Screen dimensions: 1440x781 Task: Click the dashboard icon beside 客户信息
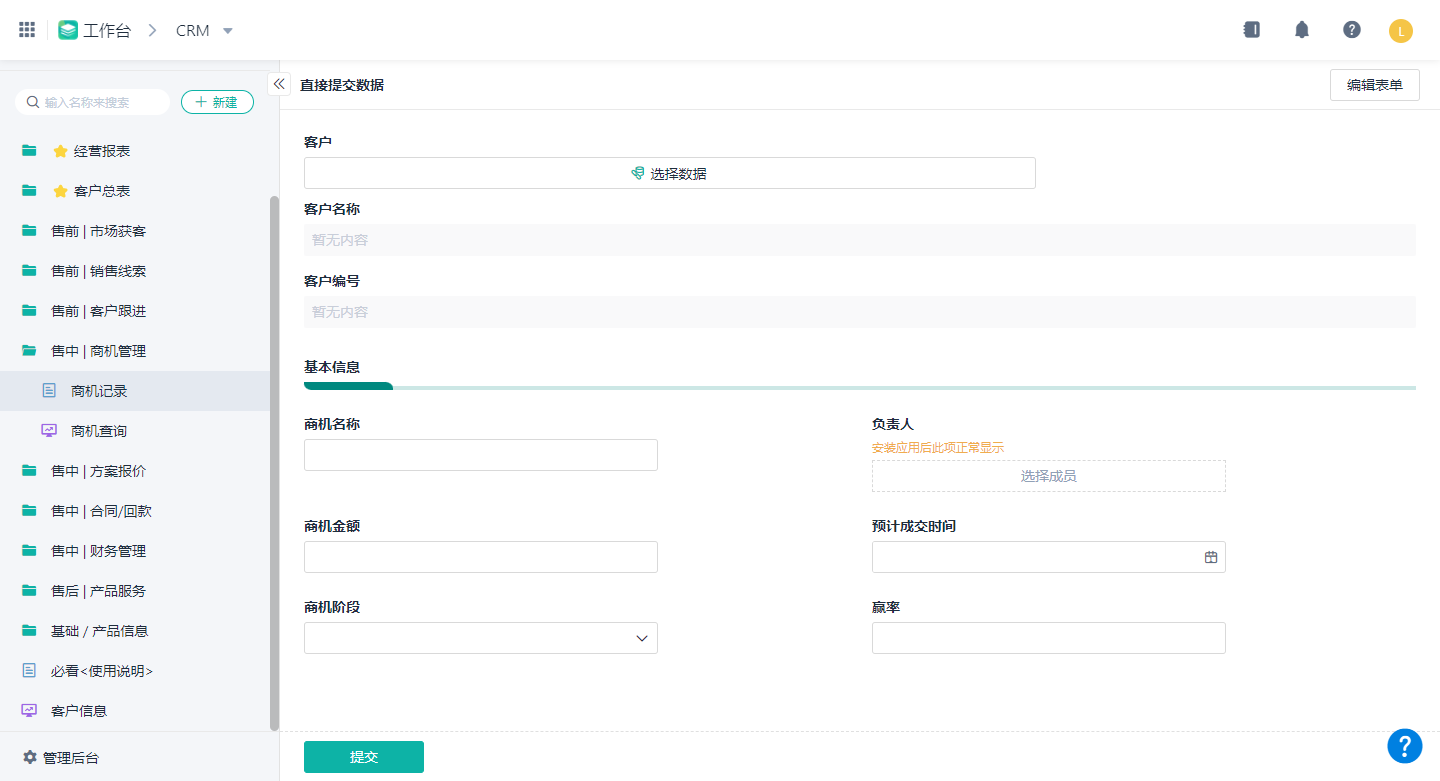click(29, 711)
